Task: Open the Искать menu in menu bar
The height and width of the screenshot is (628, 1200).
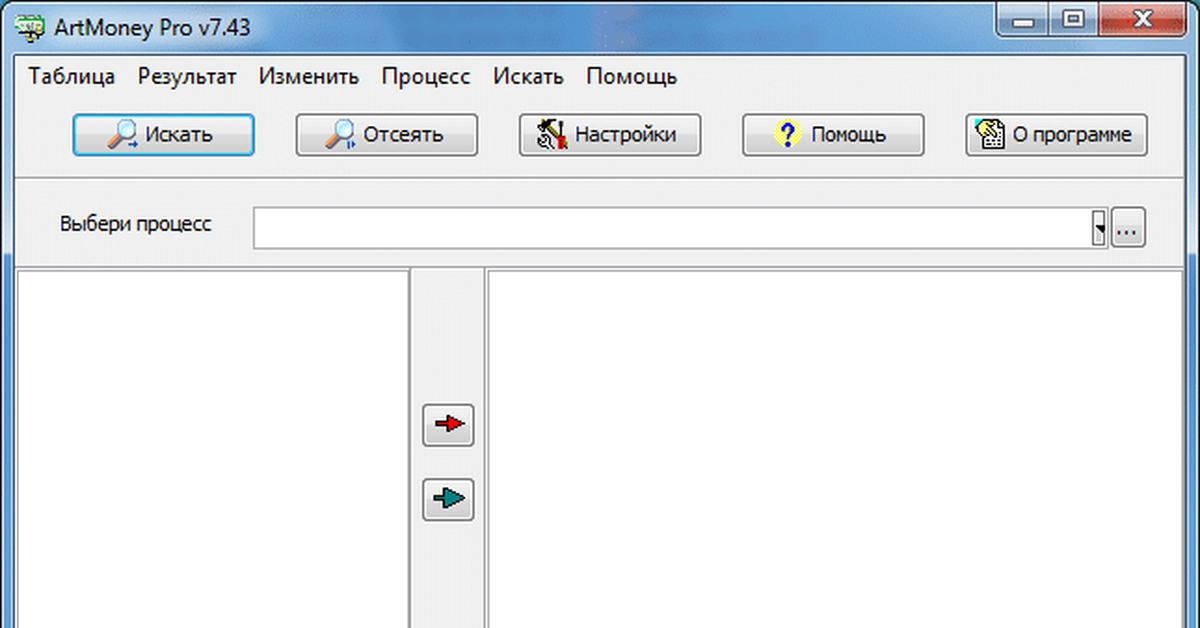Action: click(528, 77)
